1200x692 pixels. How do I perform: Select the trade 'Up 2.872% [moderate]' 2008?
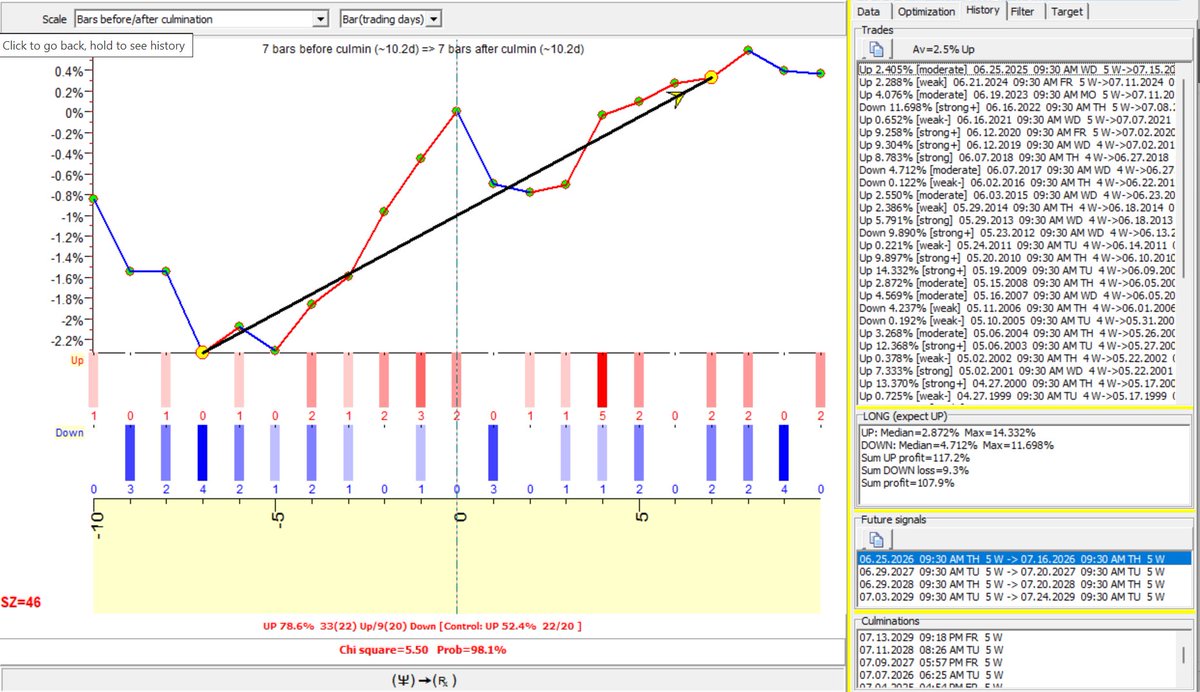(x=1016, y=283)
